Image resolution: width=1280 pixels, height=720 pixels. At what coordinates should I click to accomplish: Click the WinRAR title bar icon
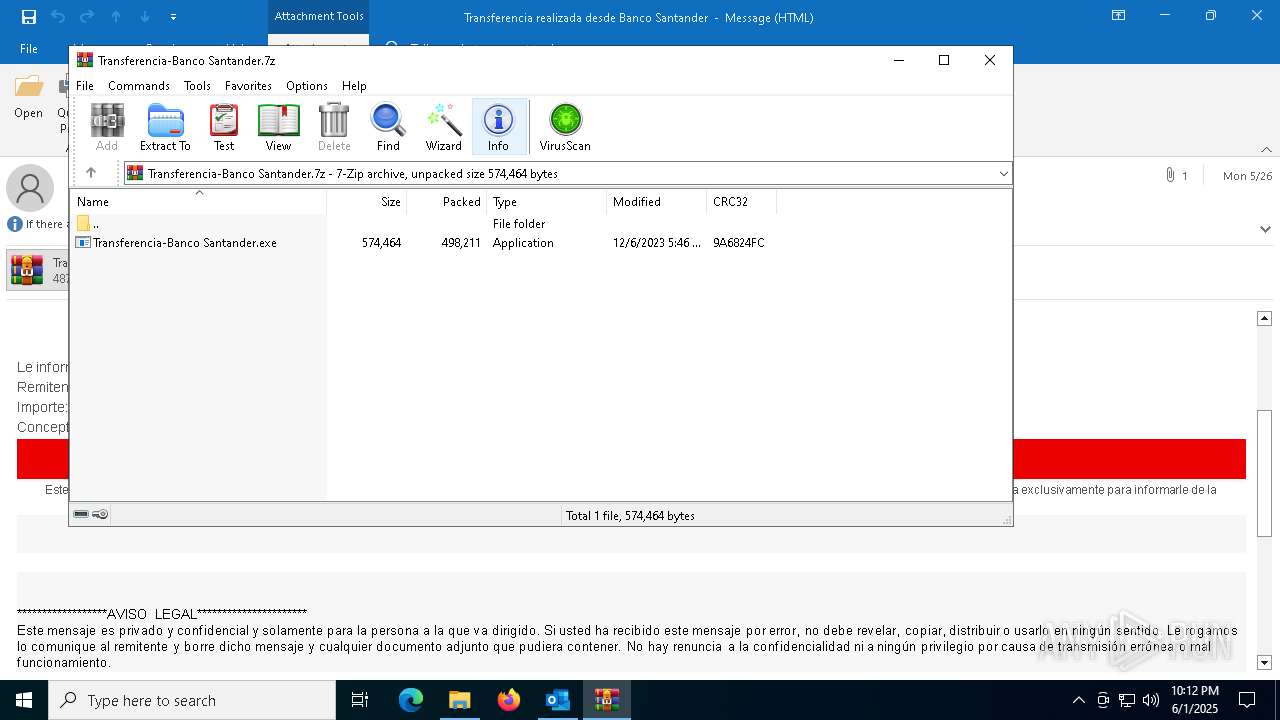pyautogui.click(x=85, y=60)
